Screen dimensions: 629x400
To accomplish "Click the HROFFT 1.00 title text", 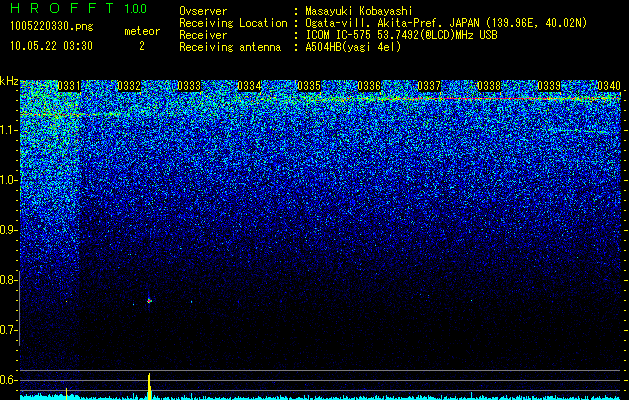I will click(79, 8).
